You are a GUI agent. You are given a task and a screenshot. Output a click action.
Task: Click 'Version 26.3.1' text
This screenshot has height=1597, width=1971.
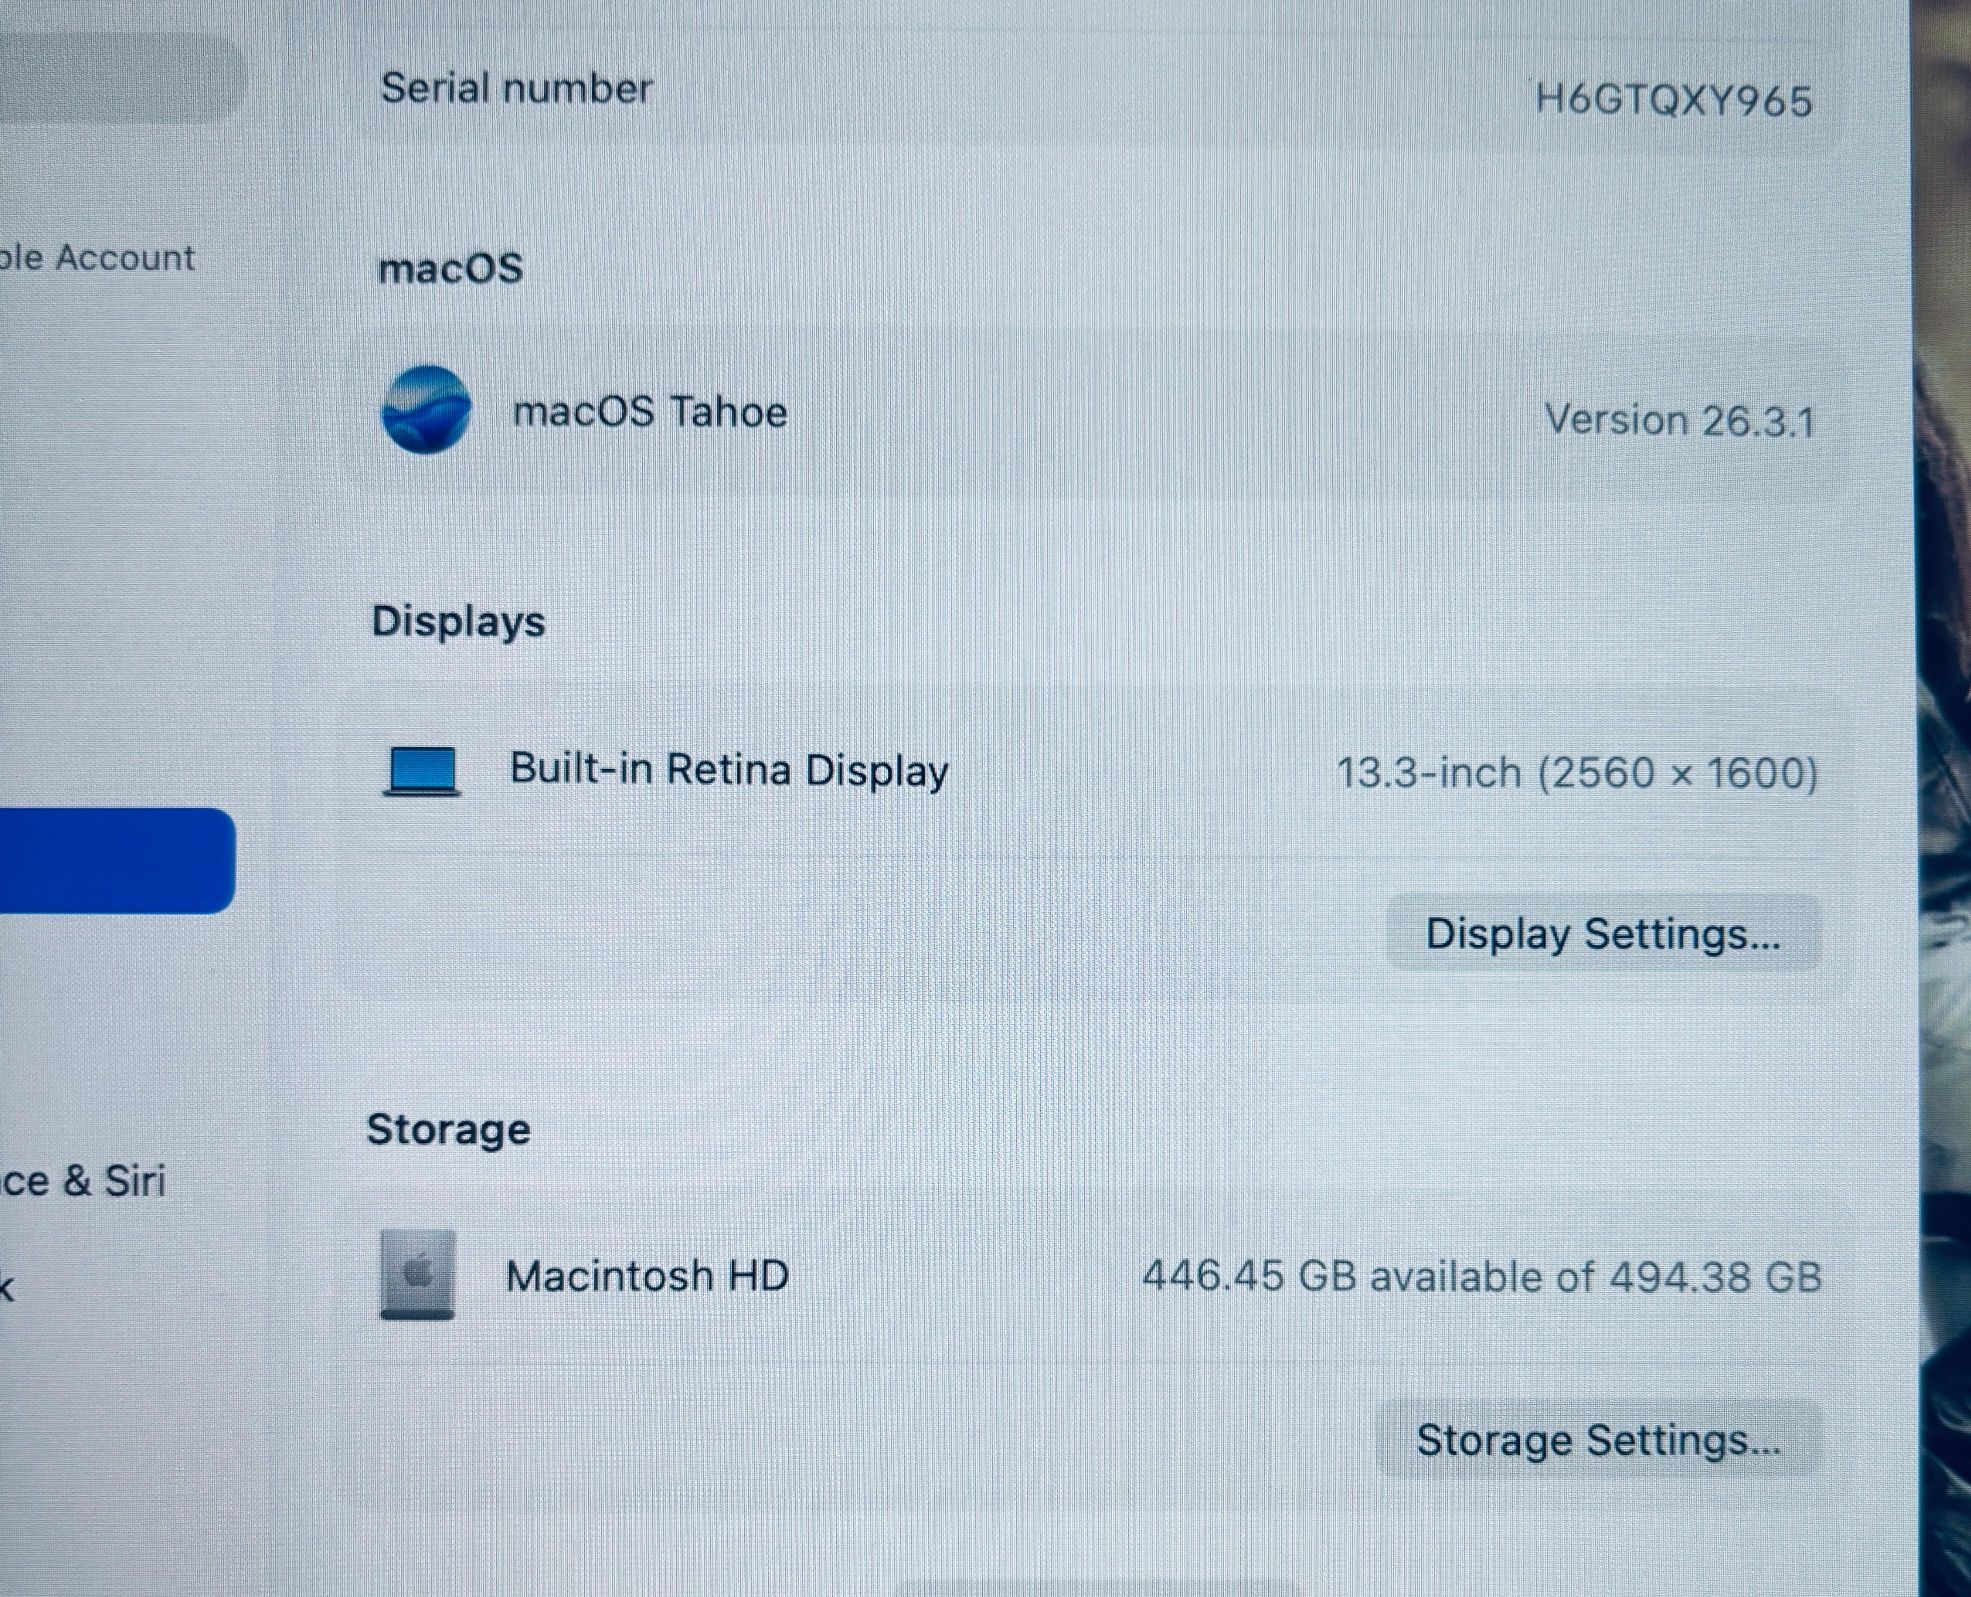(1680, 421)
